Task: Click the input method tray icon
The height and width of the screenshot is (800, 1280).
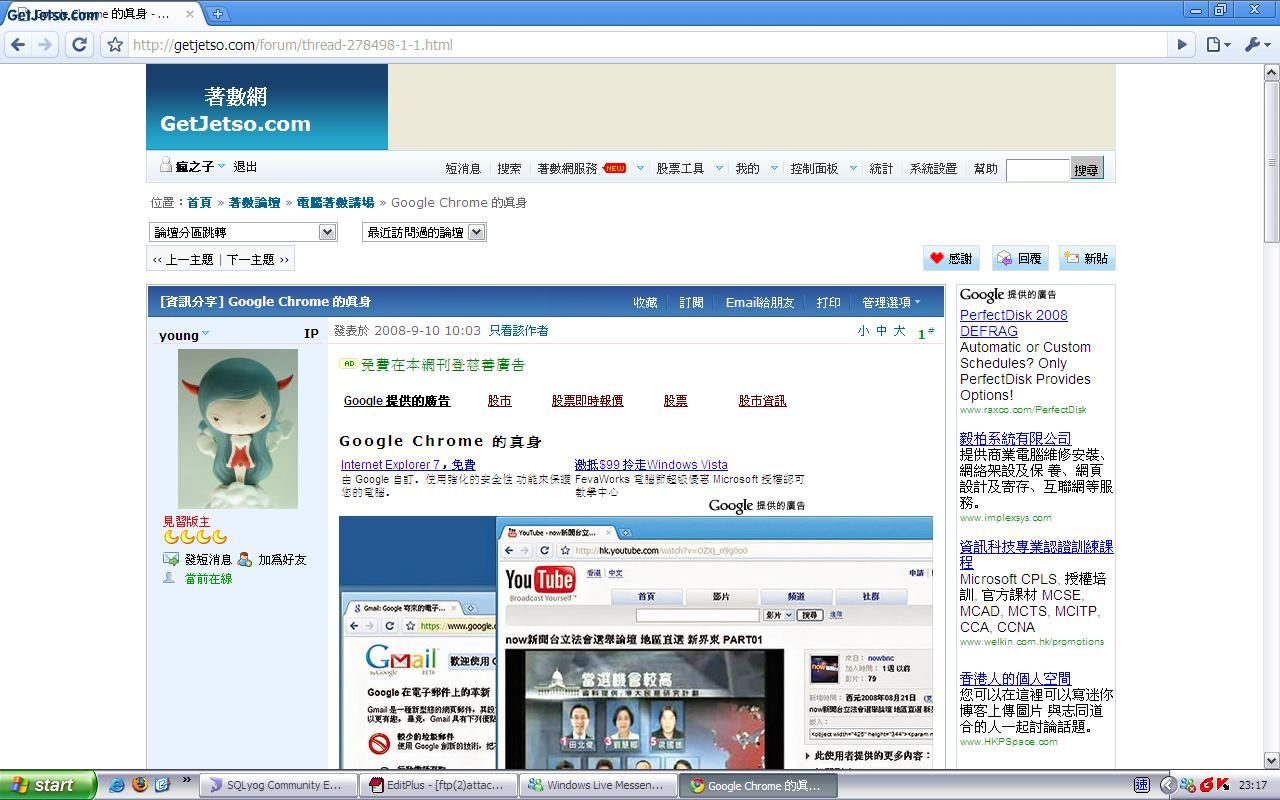Action: click(x=1142, y=785)
